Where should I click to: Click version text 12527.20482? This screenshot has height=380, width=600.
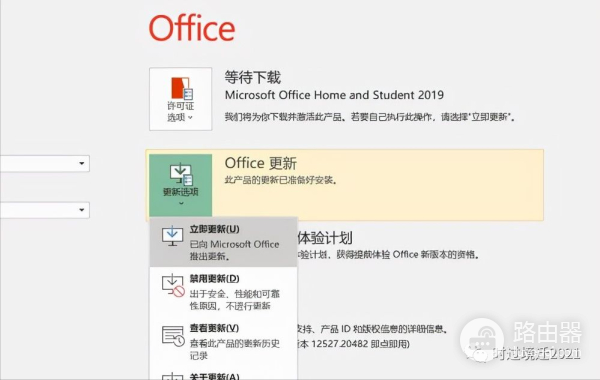point(338,344)
